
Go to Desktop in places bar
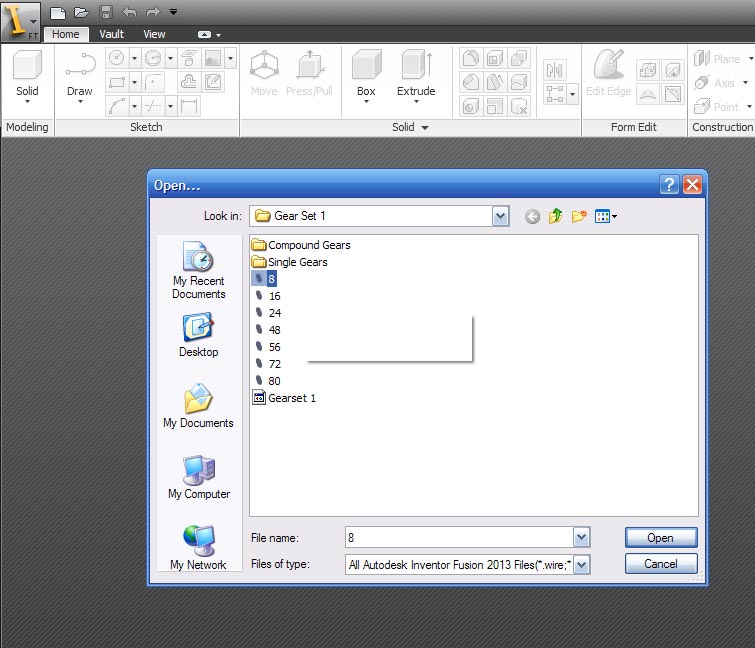[198, 335]
